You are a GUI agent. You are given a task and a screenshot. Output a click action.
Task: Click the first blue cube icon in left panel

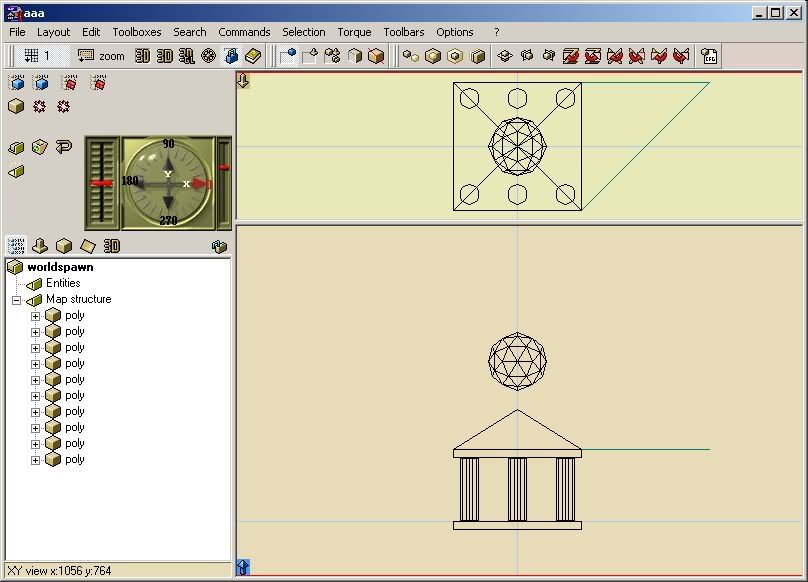coord(16,83)
